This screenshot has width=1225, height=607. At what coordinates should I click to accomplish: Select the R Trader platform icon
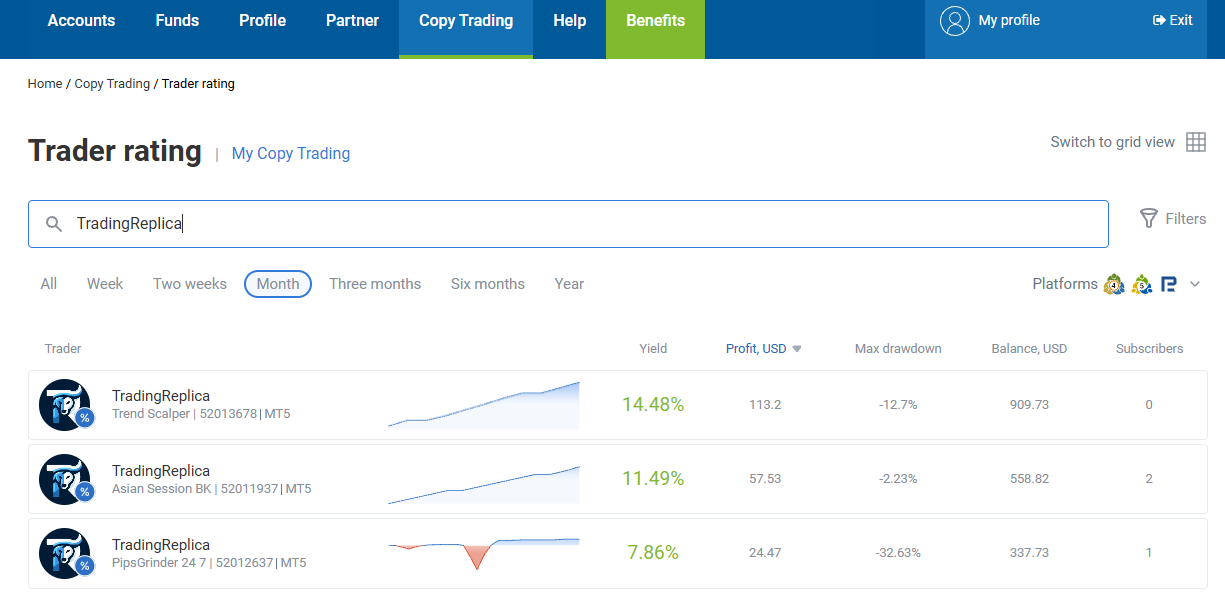click(x=1169, y=285)
